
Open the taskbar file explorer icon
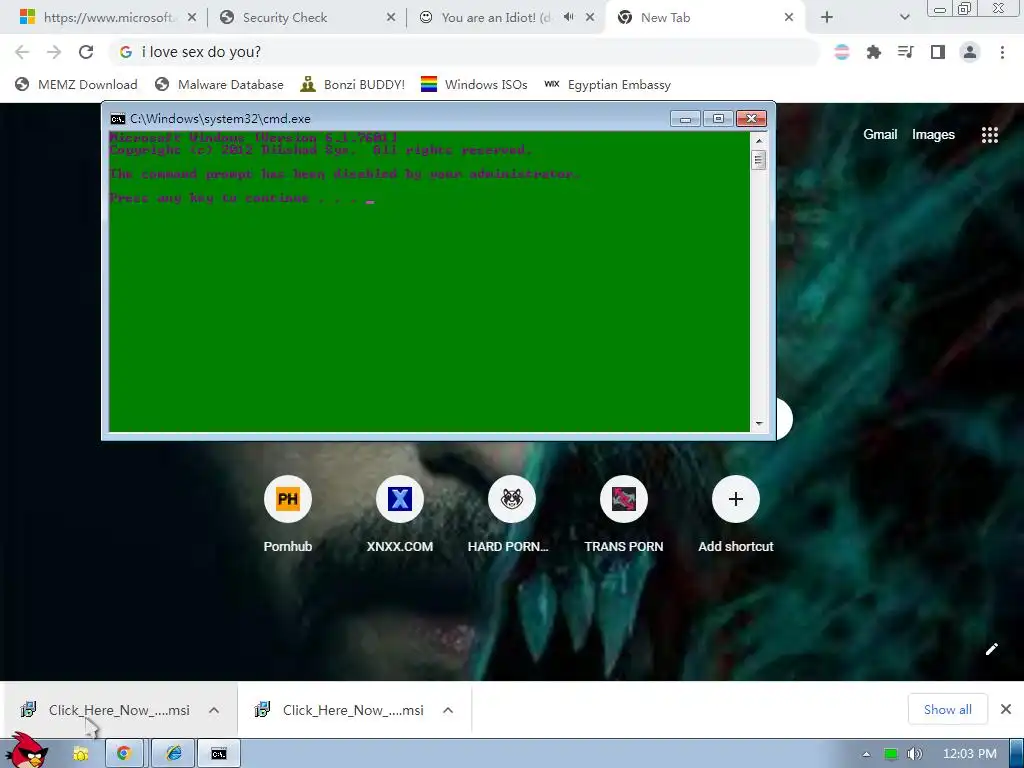tap(80, 754)
